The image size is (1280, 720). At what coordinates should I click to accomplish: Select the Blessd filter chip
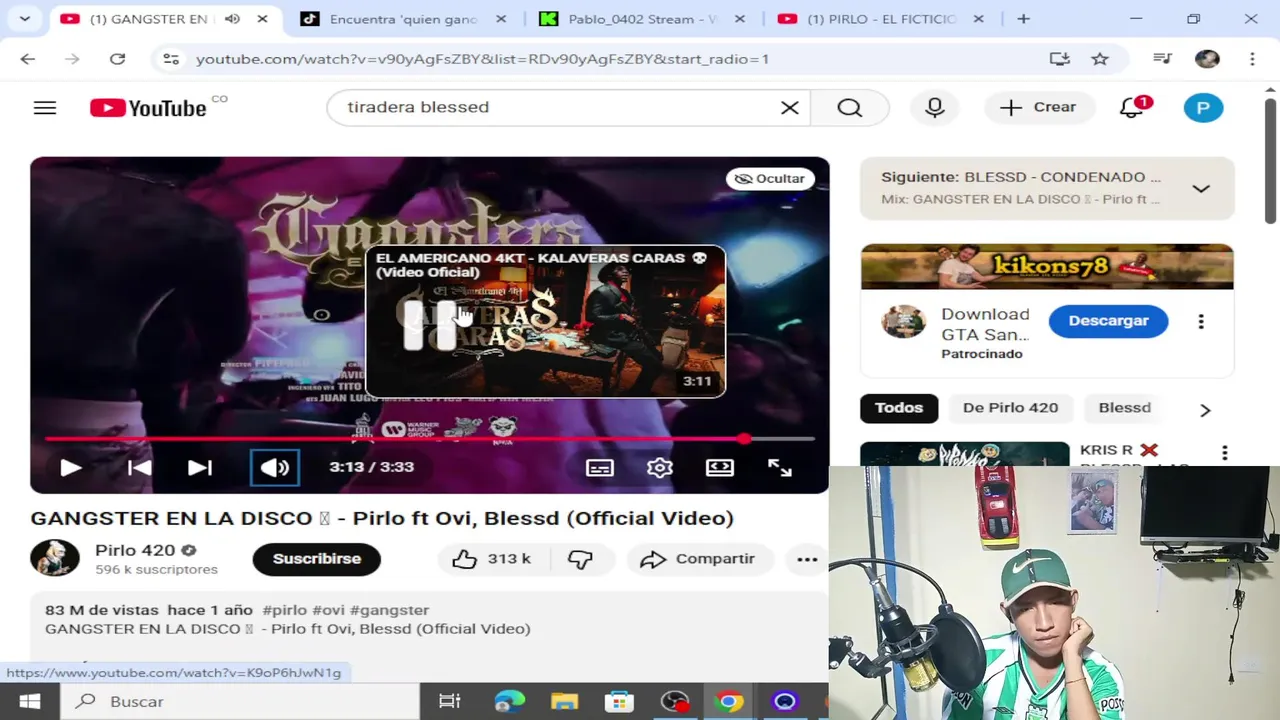(x=1124, y=408)
